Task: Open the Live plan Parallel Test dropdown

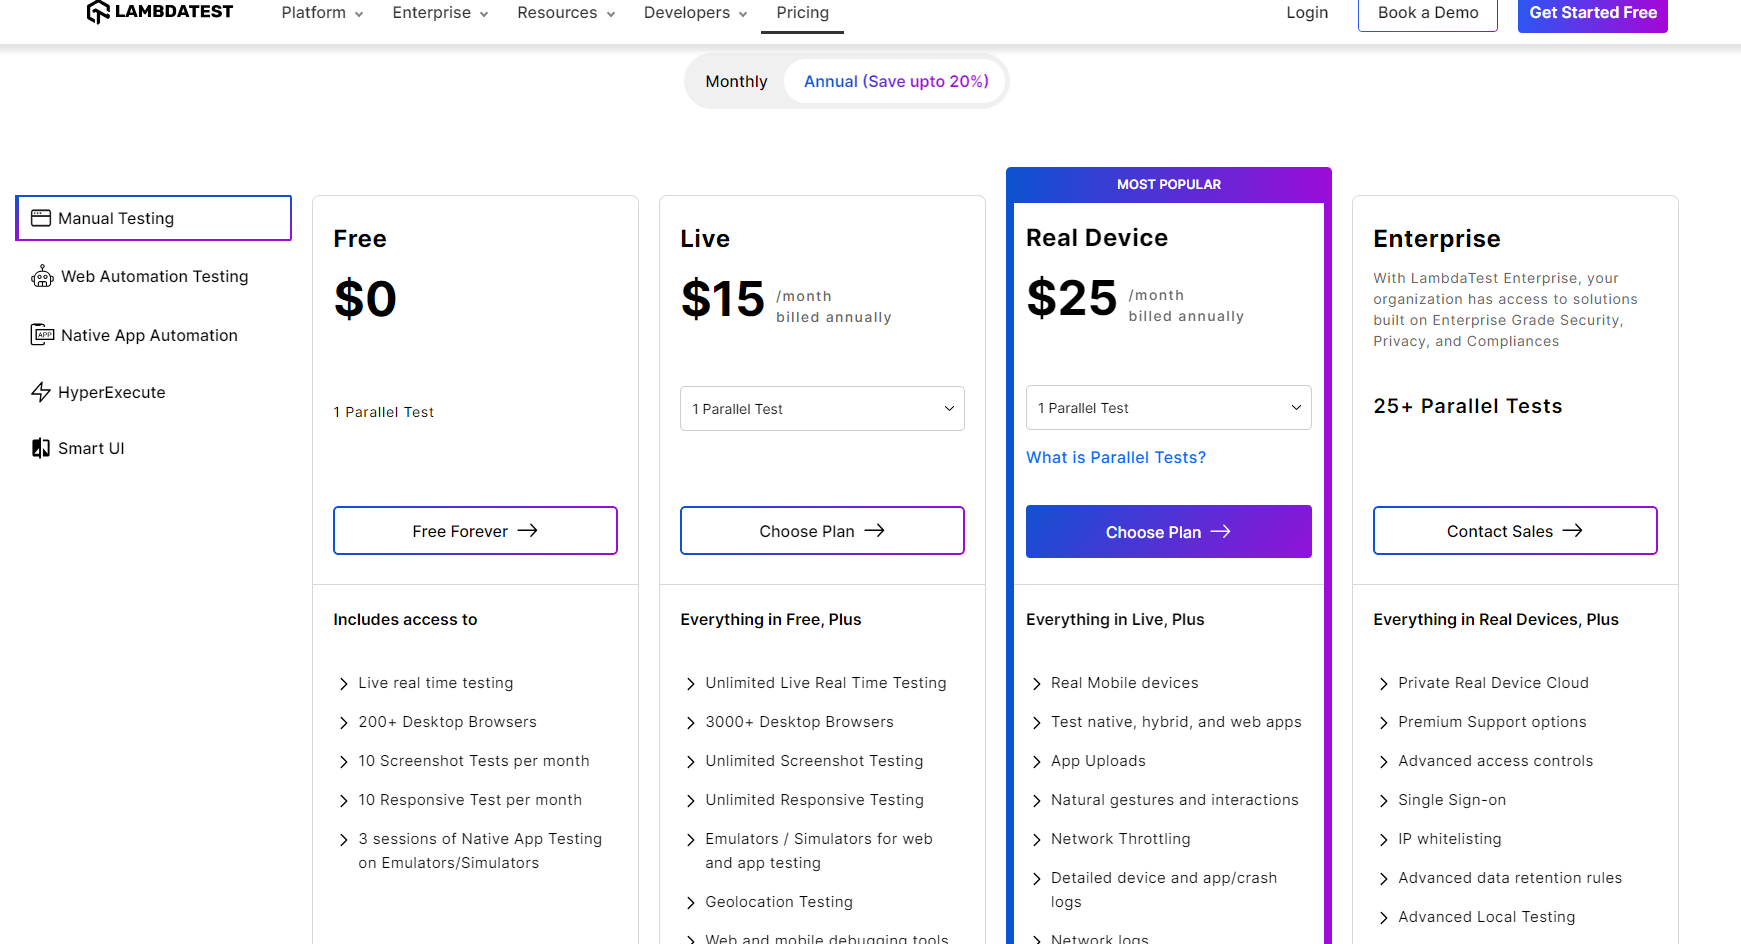Action: click(x=822, y=409)
